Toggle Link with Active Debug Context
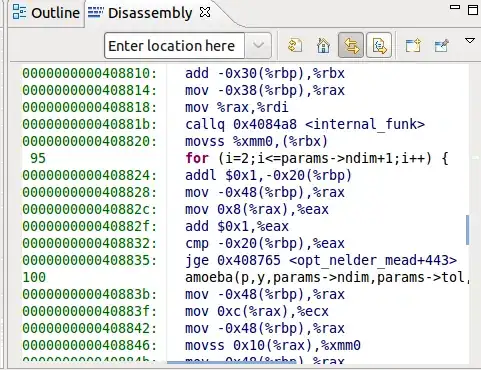This screenshot has width=481, height=370. (351, 45)
